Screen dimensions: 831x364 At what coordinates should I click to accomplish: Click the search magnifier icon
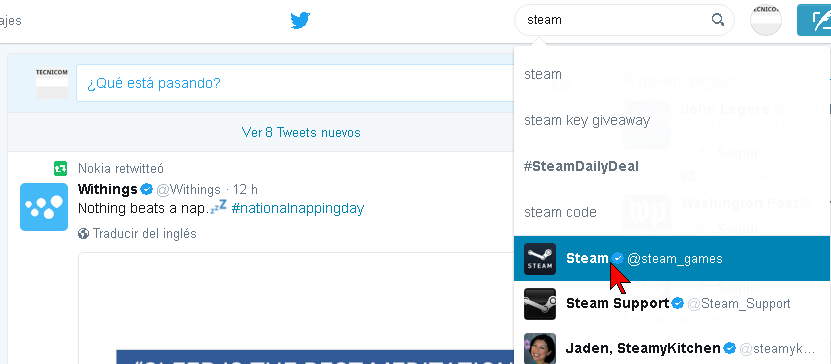718,20
